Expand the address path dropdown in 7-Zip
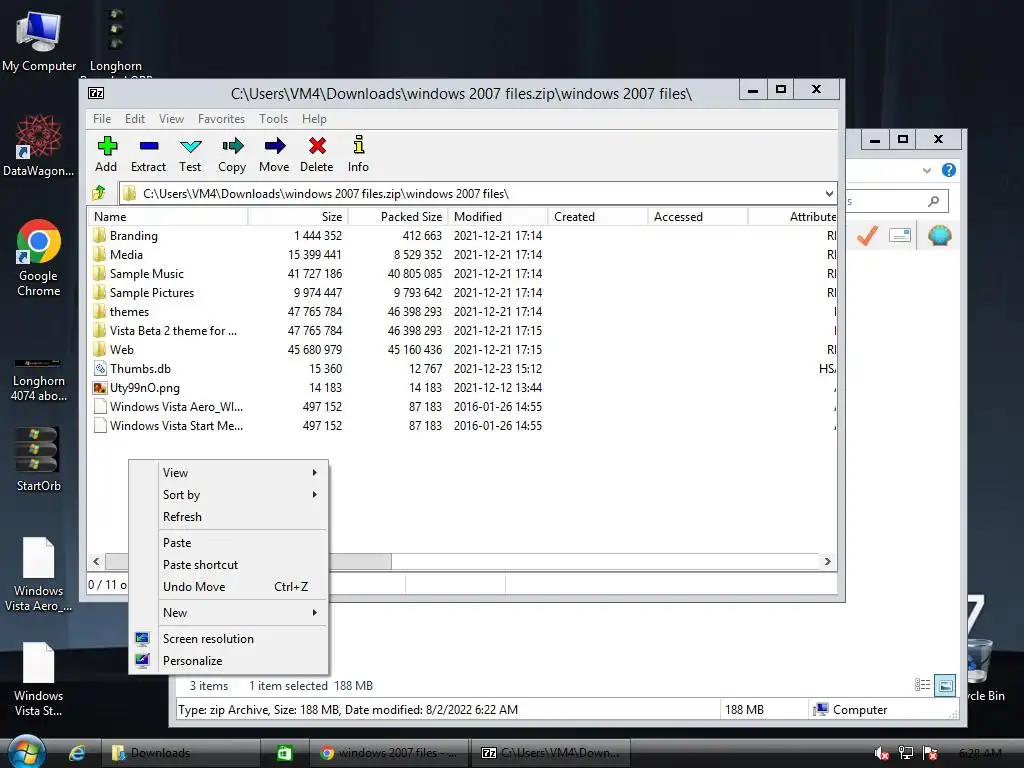This screenshot has width=1024, height=768. (x=829, y=193)
